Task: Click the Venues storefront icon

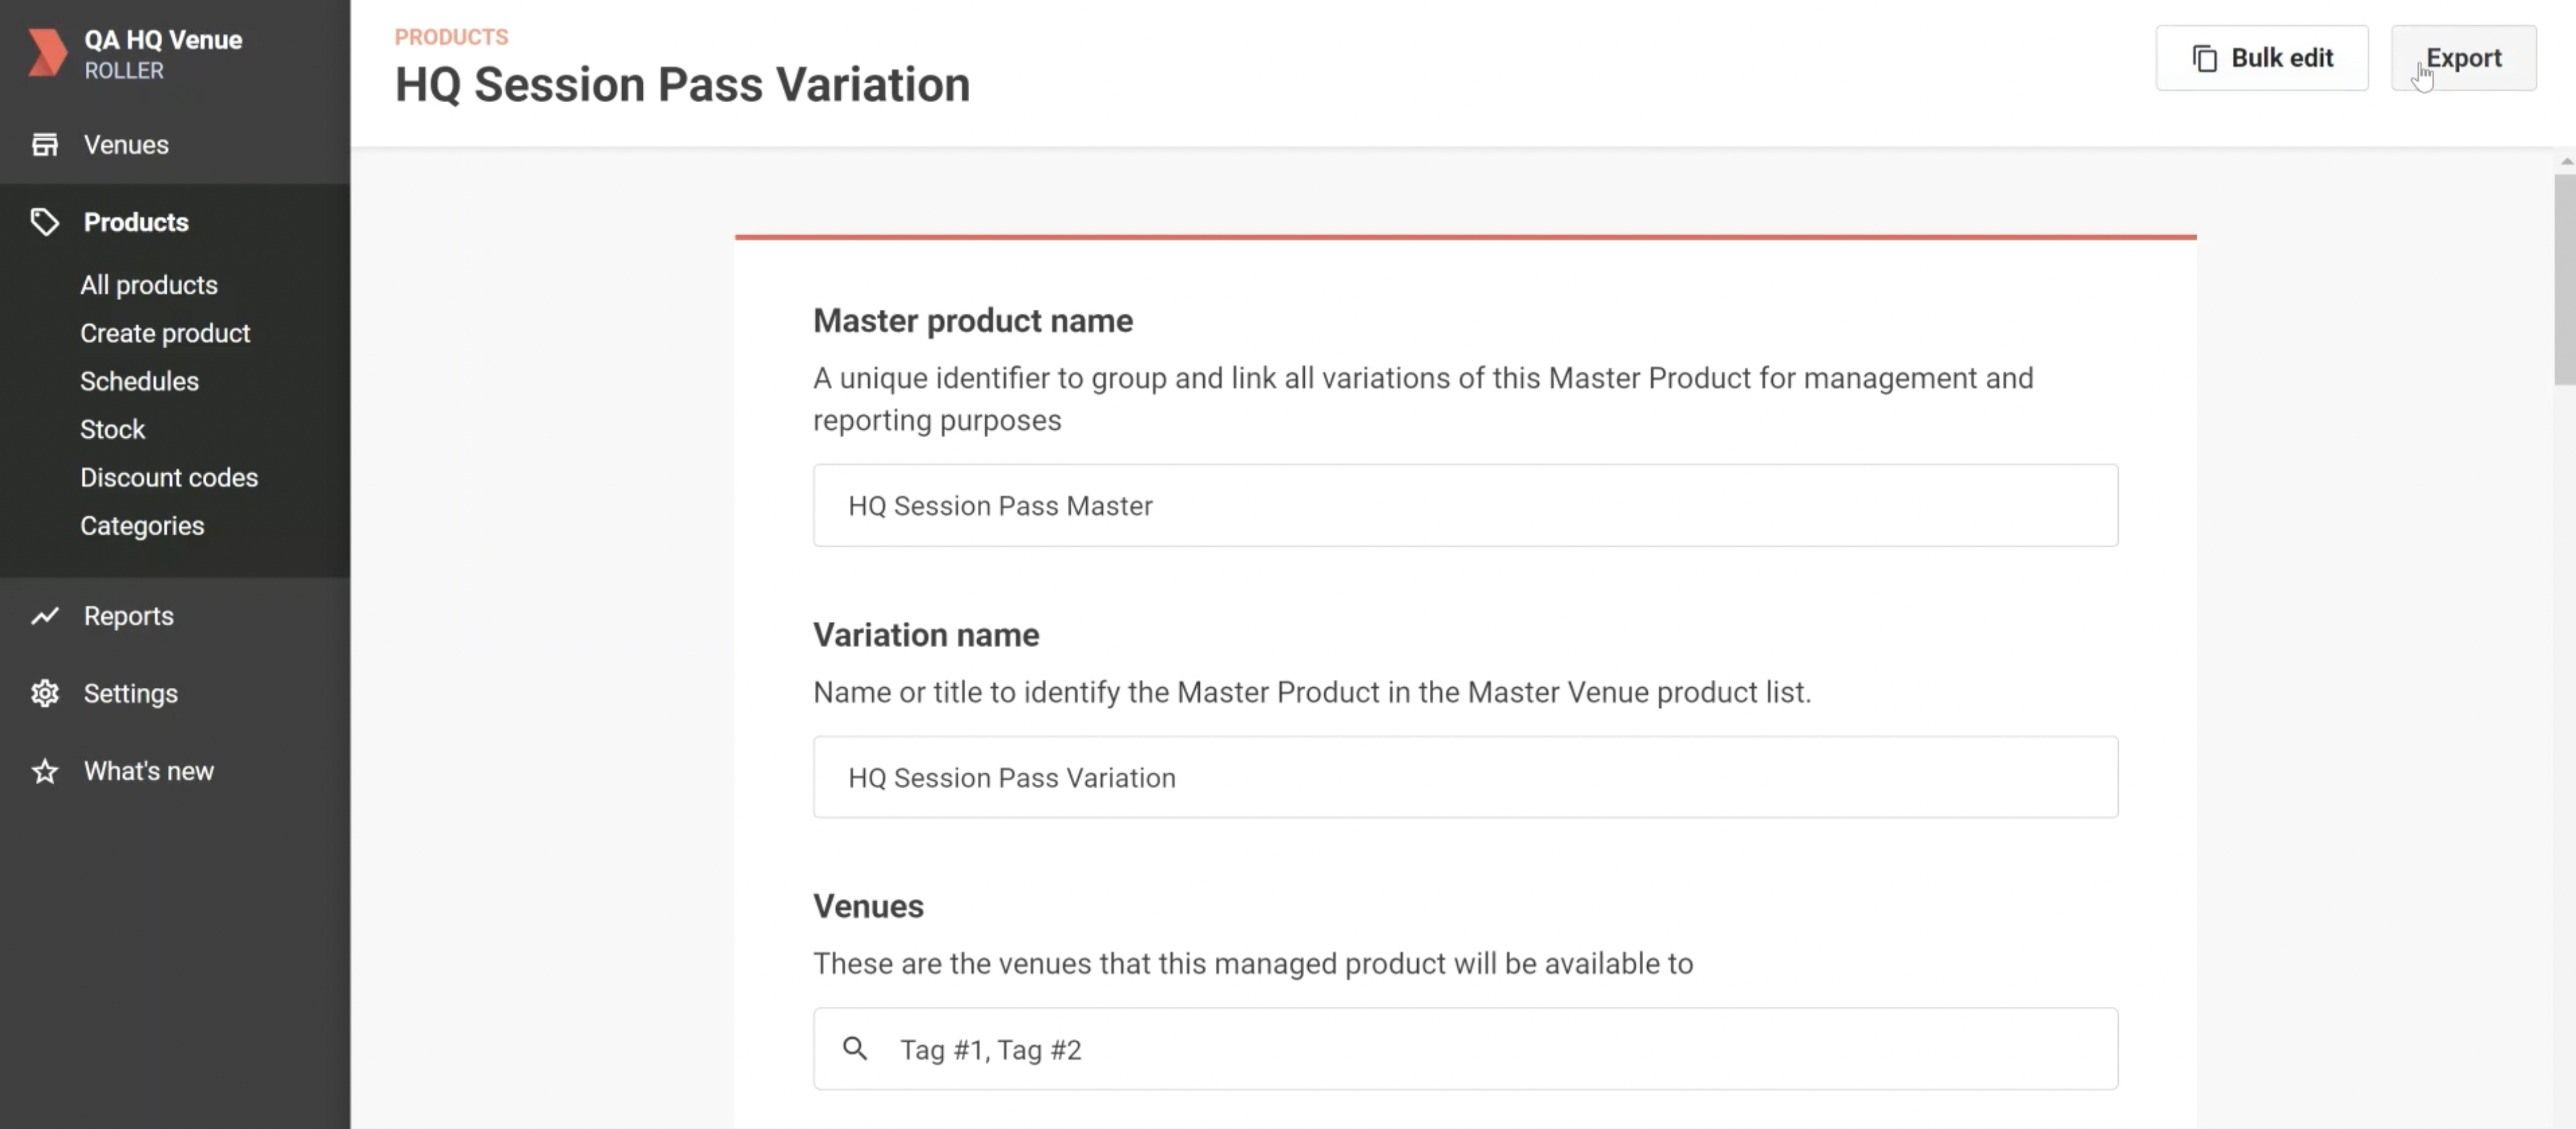Action: (44, 145)
